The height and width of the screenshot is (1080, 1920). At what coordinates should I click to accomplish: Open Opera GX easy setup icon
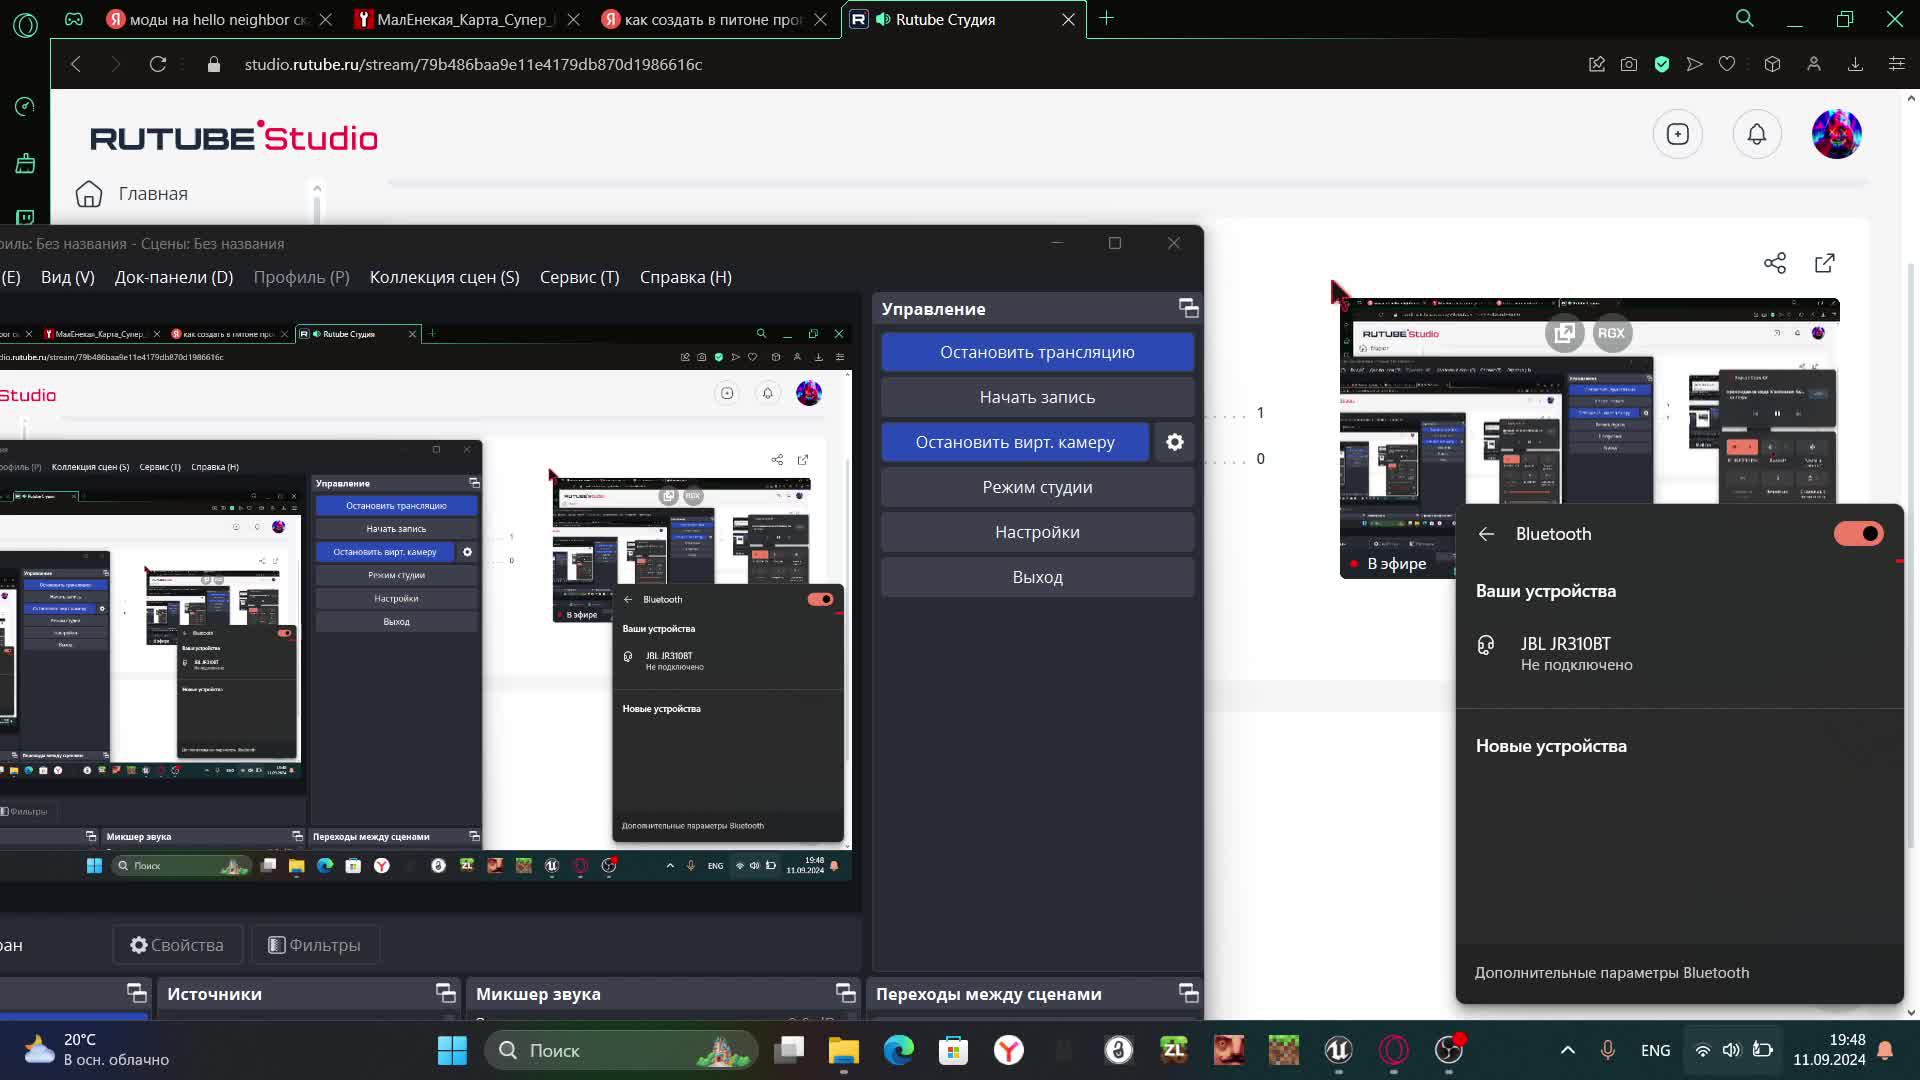tap(1897, 64)
